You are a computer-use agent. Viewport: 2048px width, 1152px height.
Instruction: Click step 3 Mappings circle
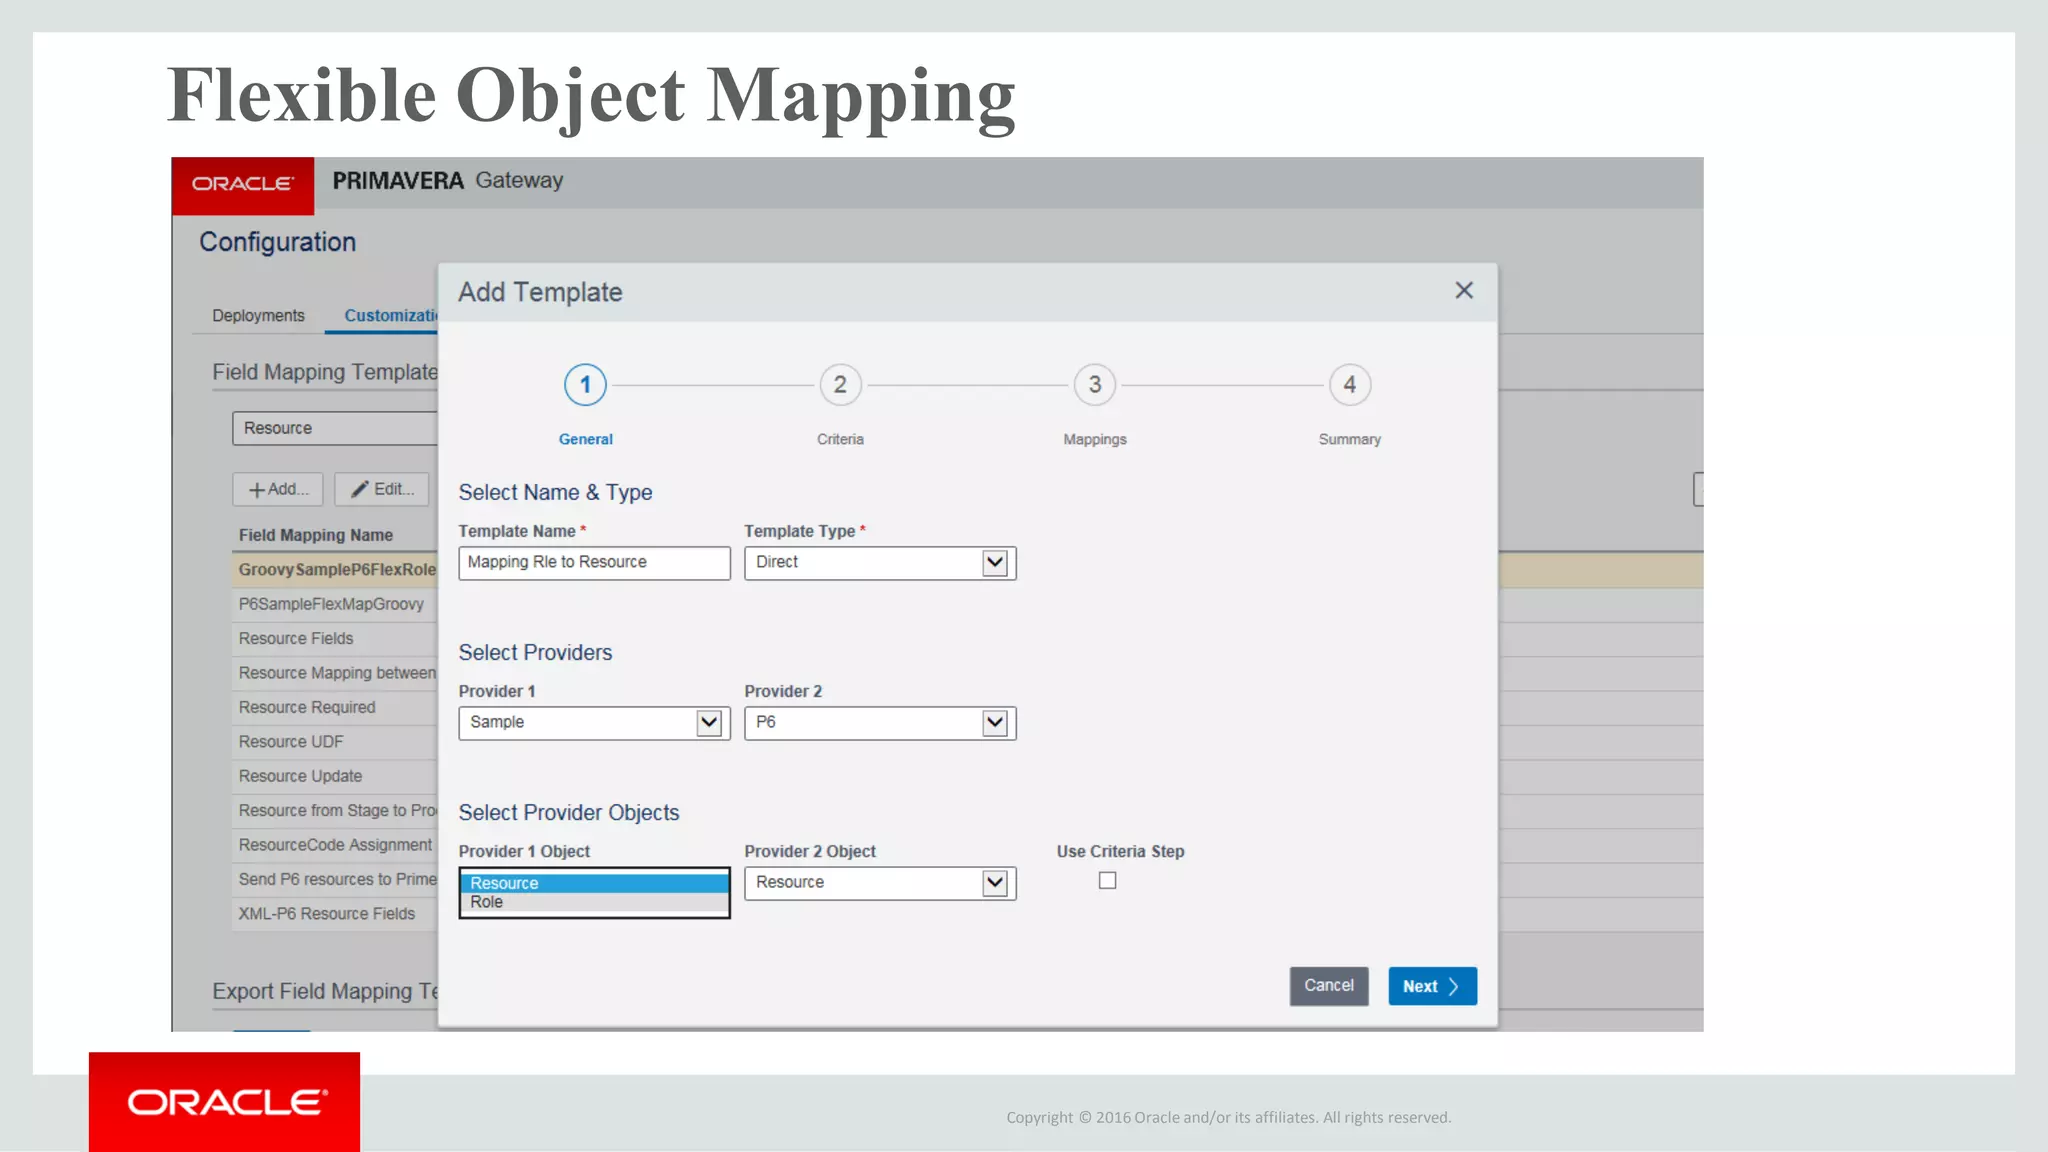[1095, 385]
